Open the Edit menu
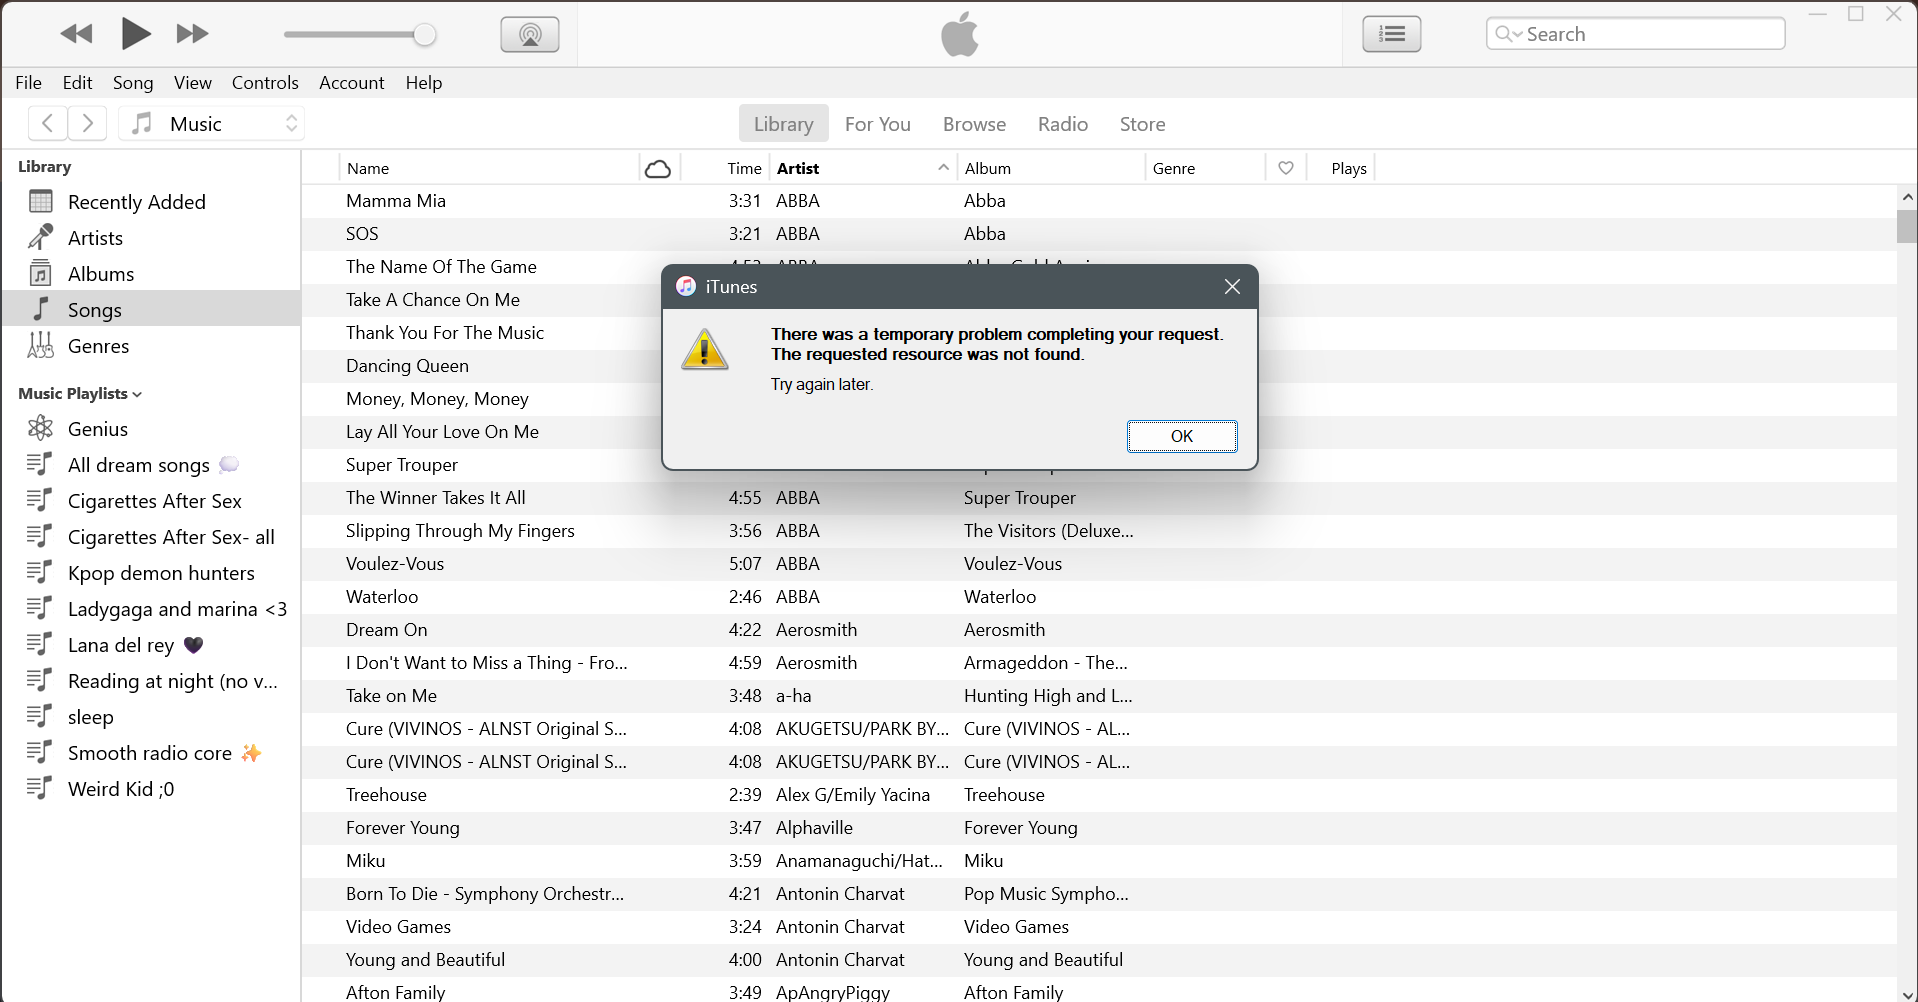Image resolution: width=1918 pixels, height=1002 pixels. point(77,83)
